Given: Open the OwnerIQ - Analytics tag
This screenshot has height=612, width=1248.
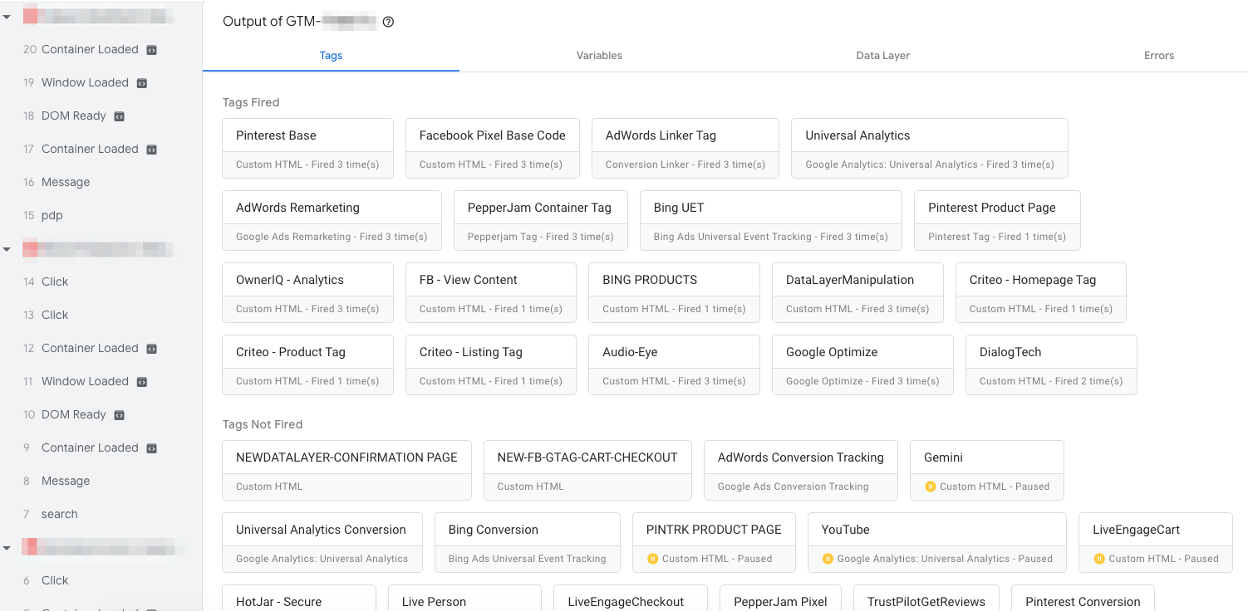Looking at the screenshot, I should tap(308, 293).
